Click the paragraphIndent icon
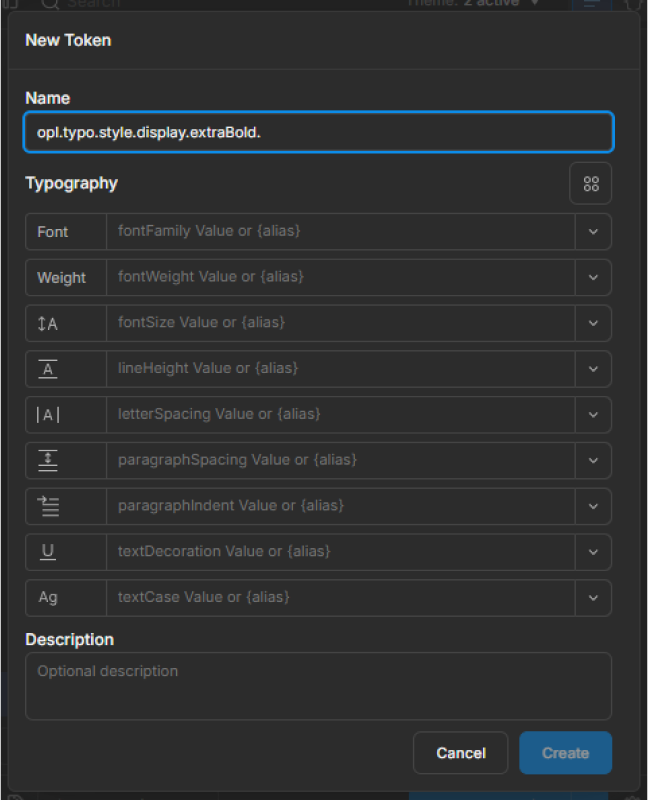Image resolution: width=648 pixels, height=800 pixels. point(48,506)
